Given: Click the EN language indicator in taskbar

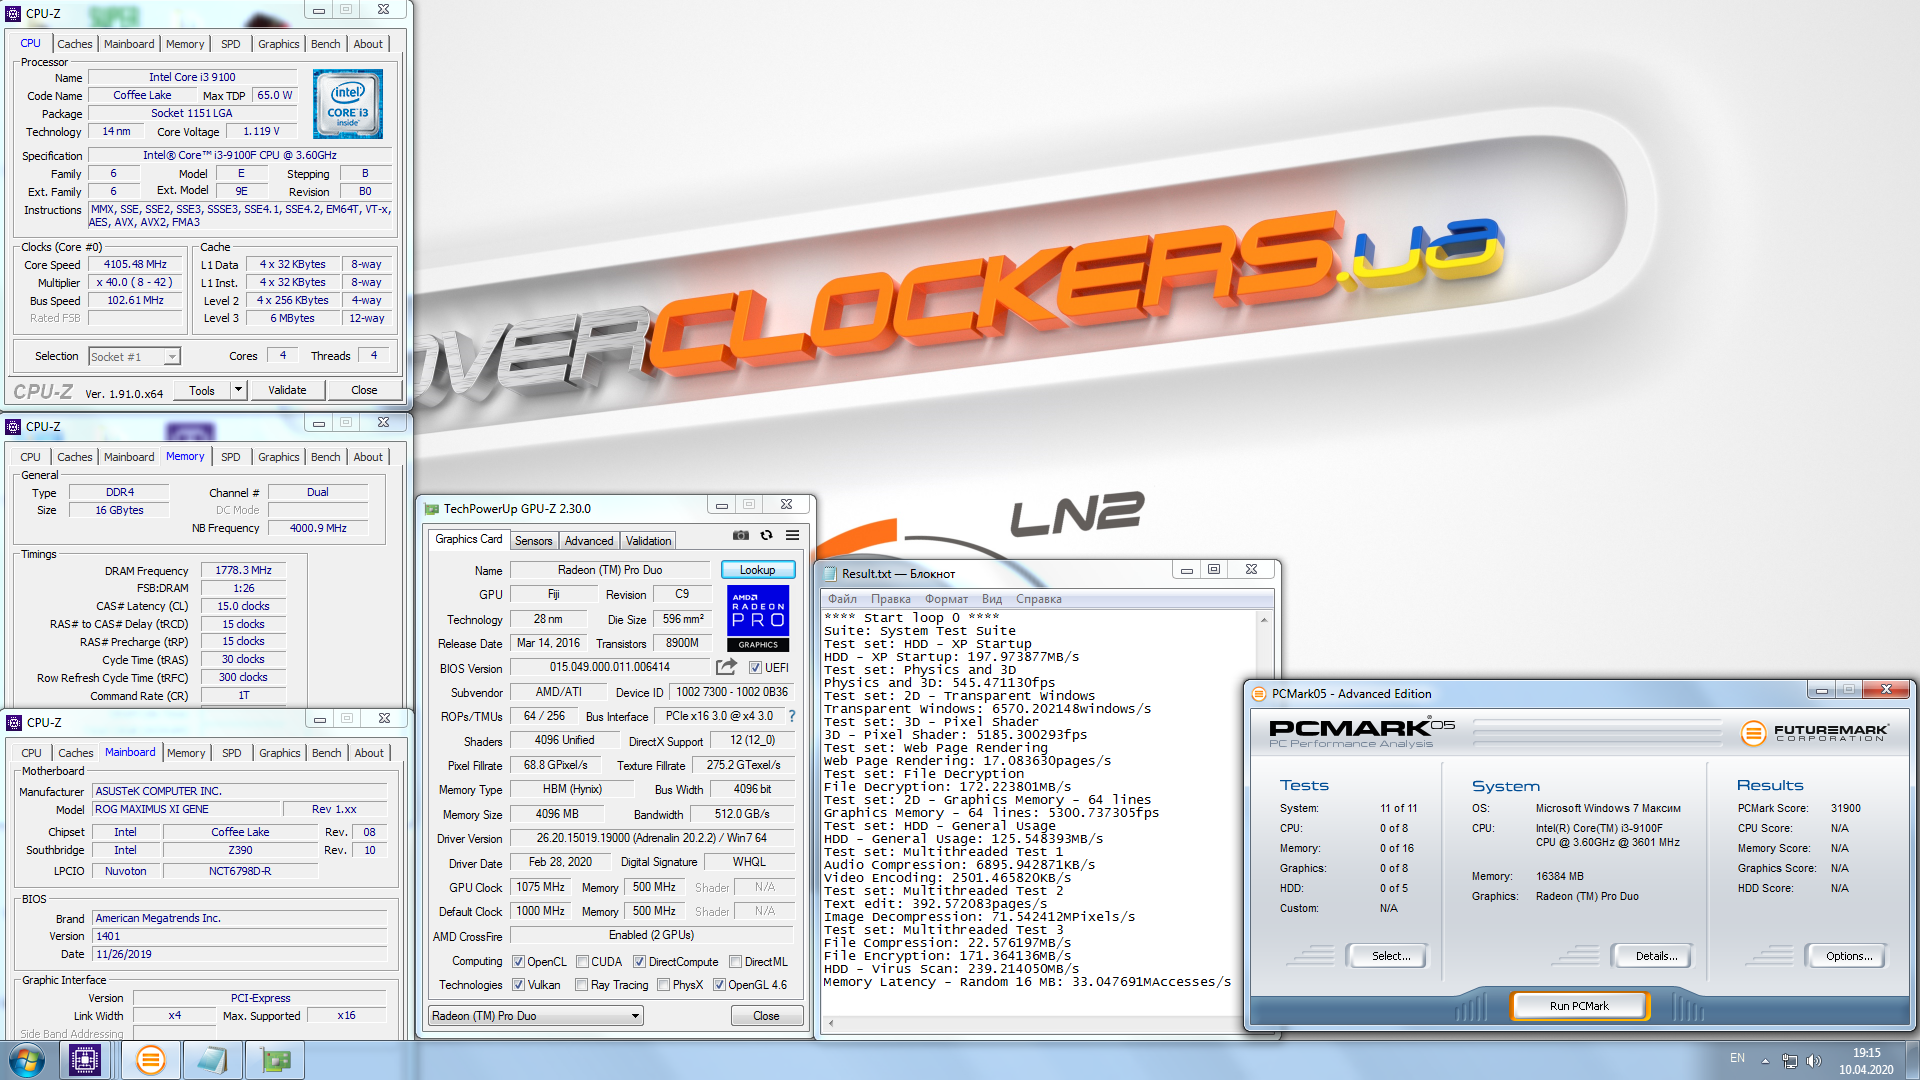Looking at the screenshot, I should click(1737, 1058).
